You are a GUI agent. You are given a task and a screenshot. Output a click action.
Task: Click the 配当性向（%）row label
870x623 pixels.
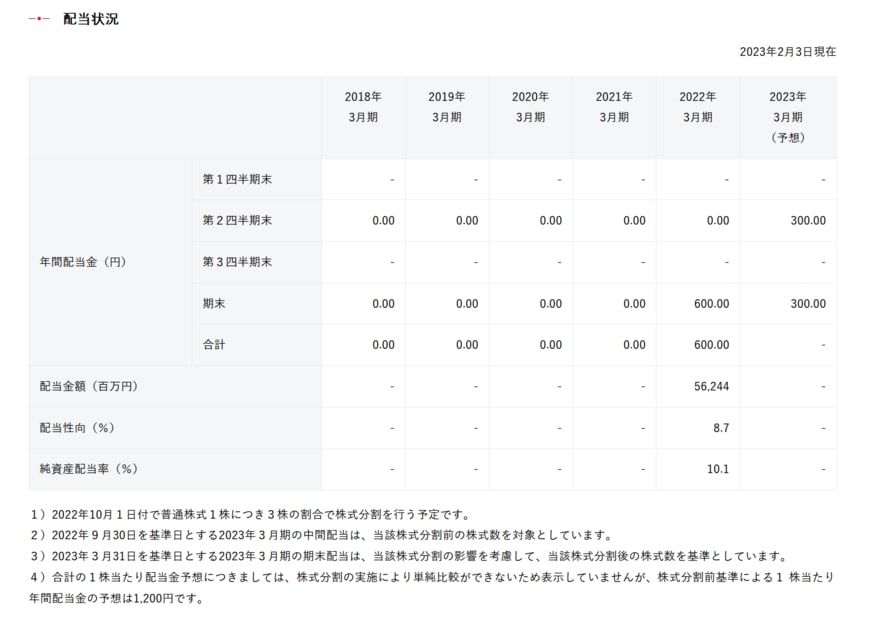[x=77, y=427]
